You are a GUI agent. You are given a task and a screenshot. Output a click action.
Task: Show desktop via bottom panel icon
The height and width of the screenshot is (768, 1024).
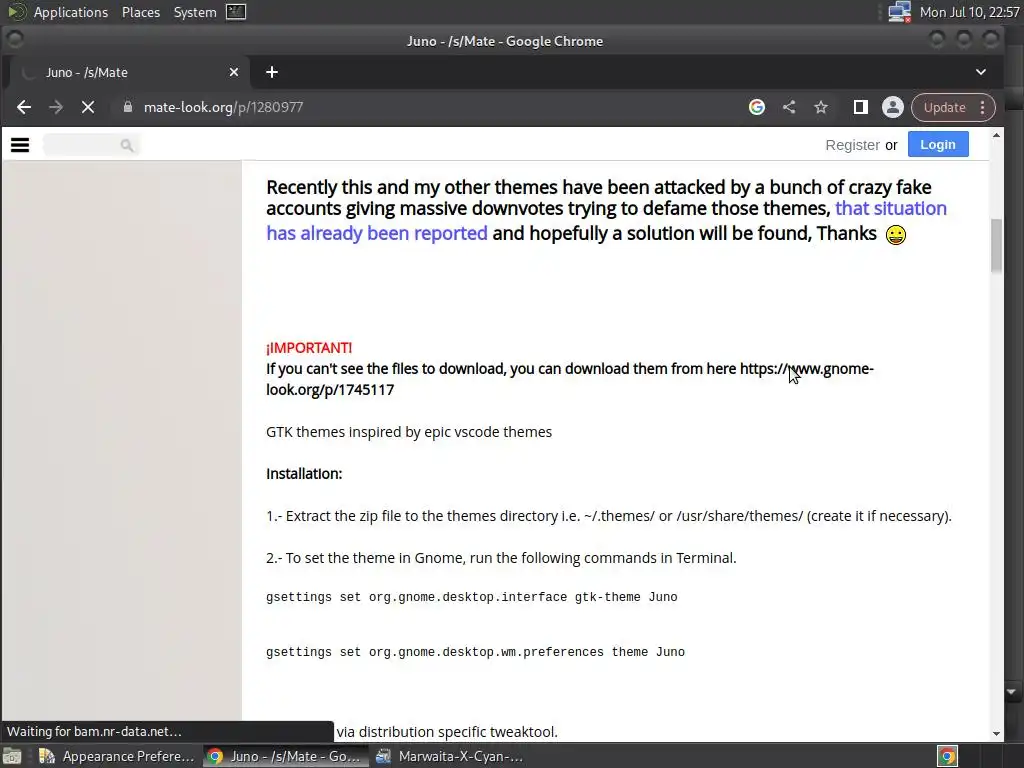(x=12, y=756)
